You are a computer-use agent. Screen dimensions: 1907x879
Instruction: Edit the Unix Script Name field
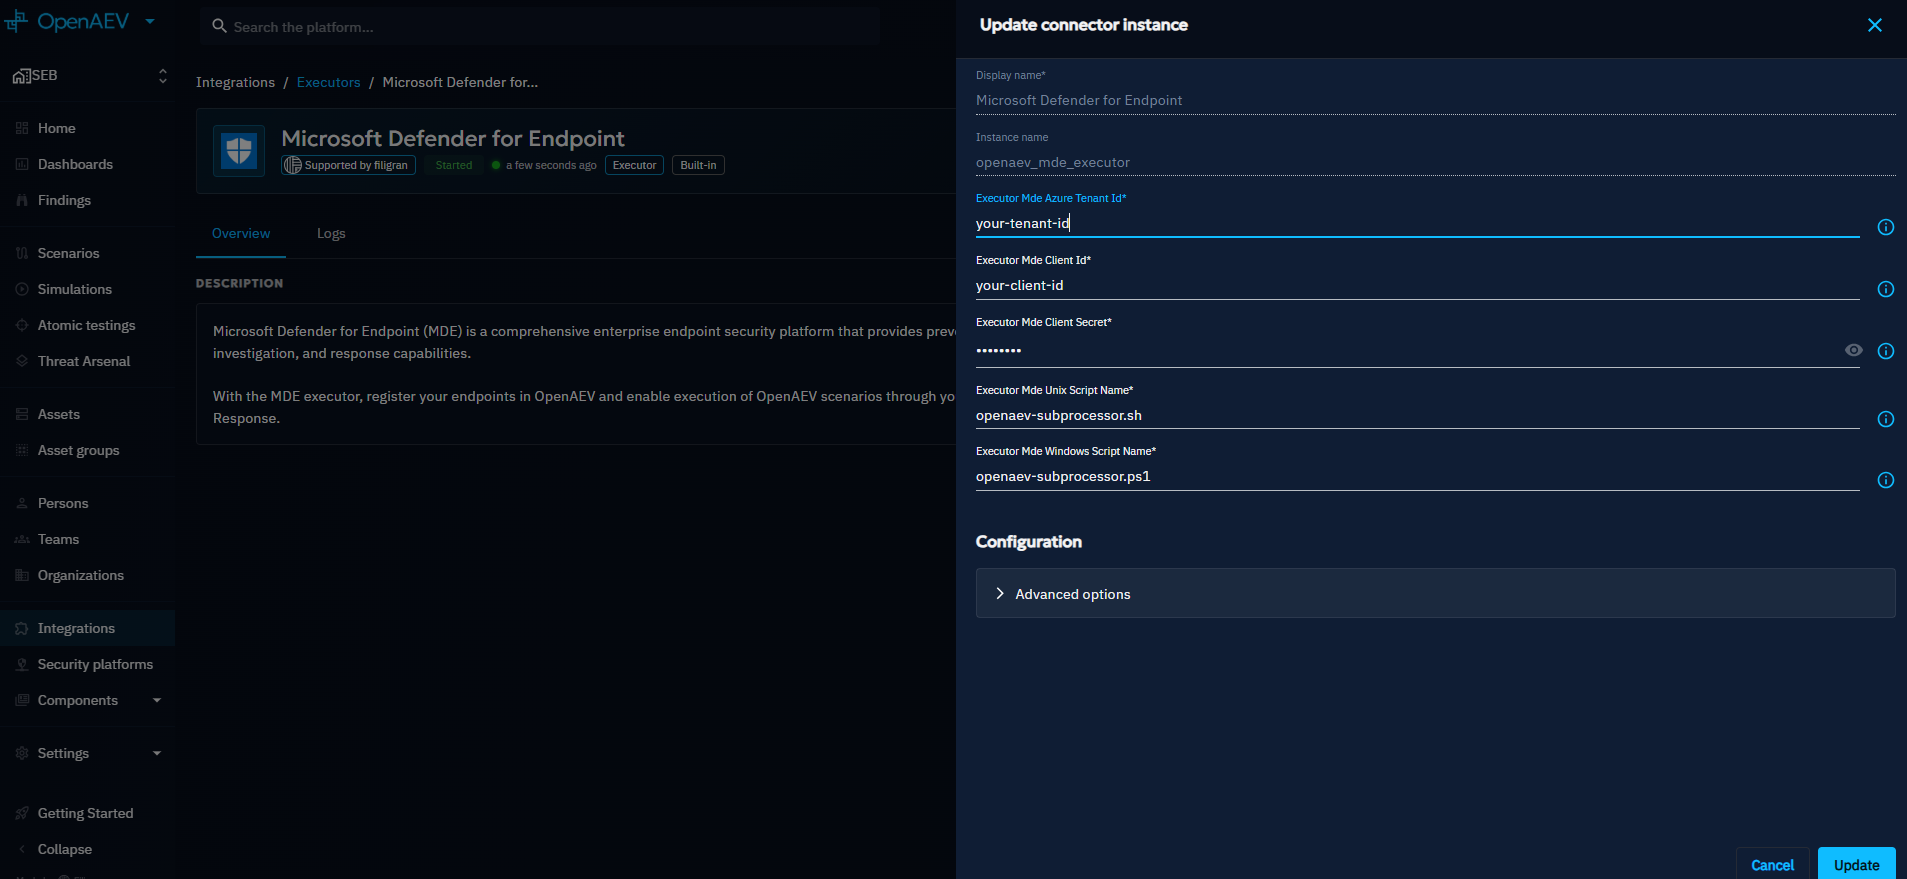click(1417, 415)
